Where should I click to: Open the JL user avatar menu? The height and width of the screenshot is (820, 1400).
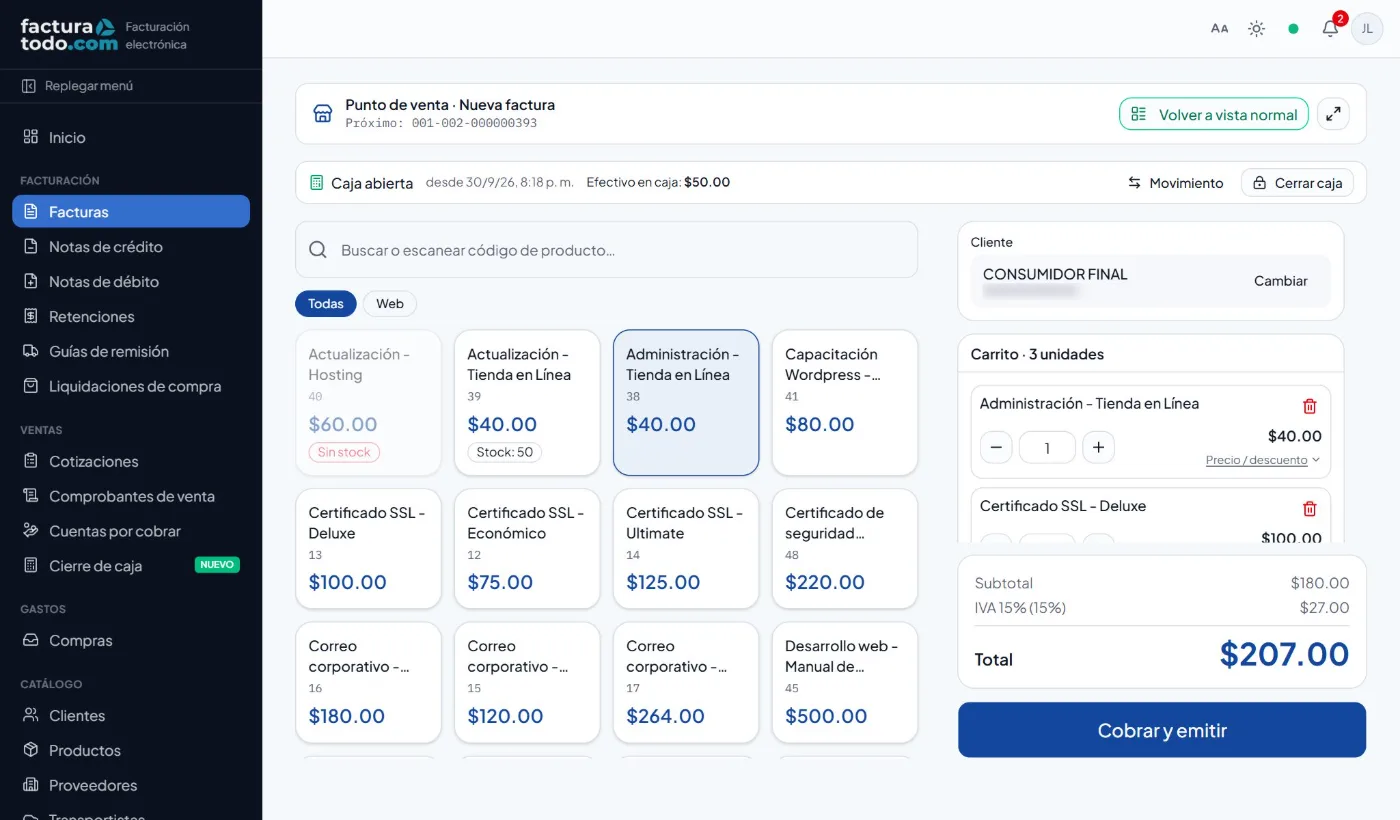pos(1367,29)
